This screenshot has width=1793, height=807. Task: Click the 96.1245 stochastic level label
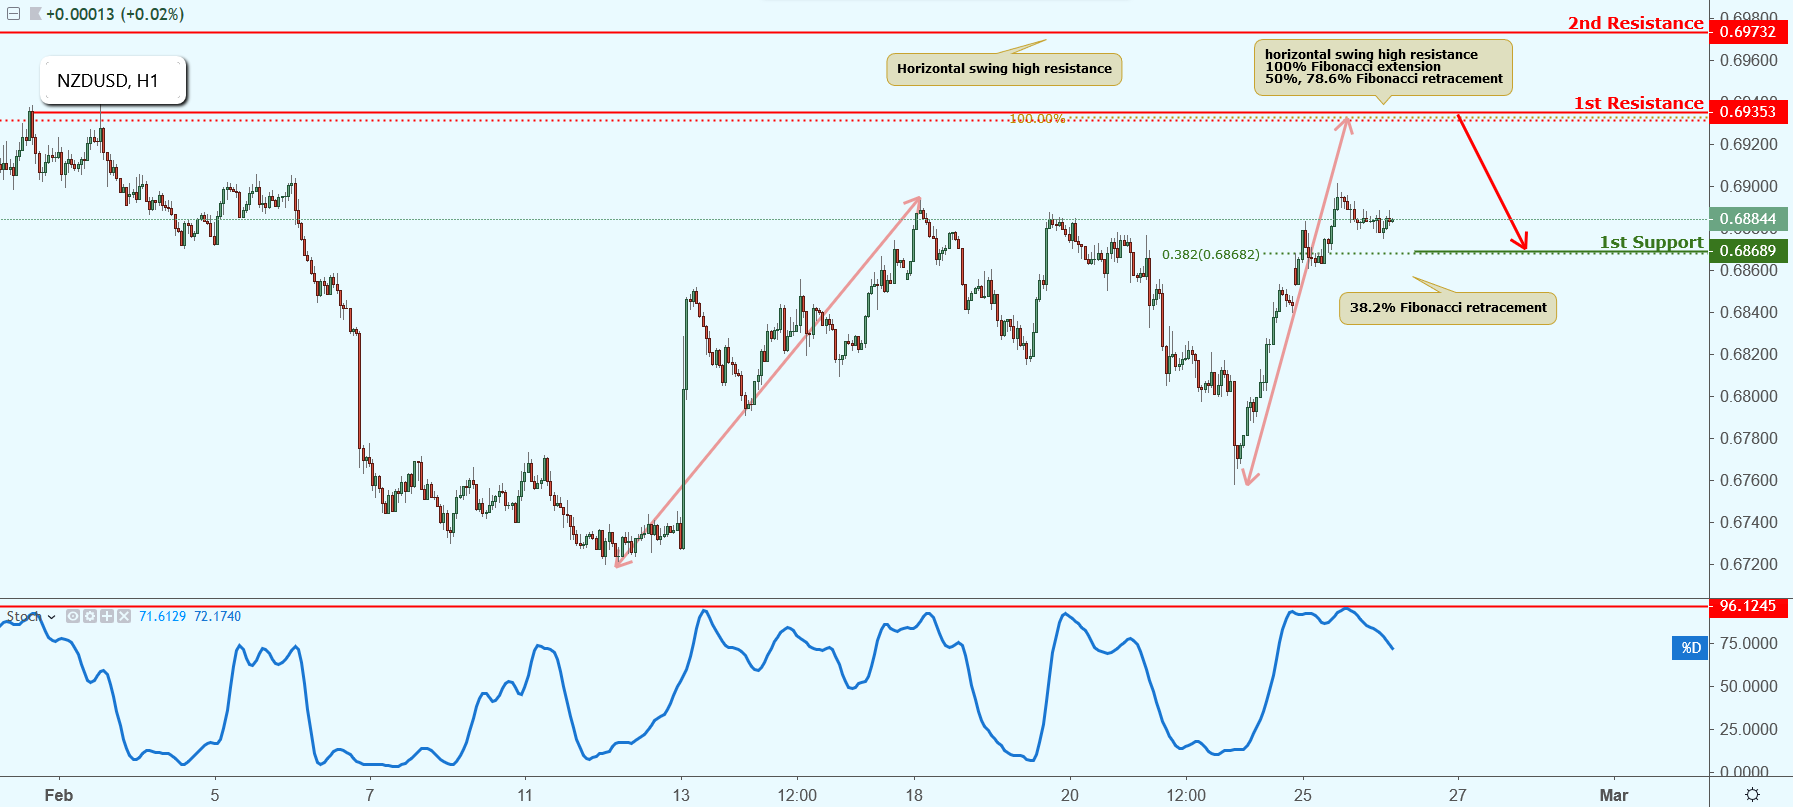pos(1749,606)
